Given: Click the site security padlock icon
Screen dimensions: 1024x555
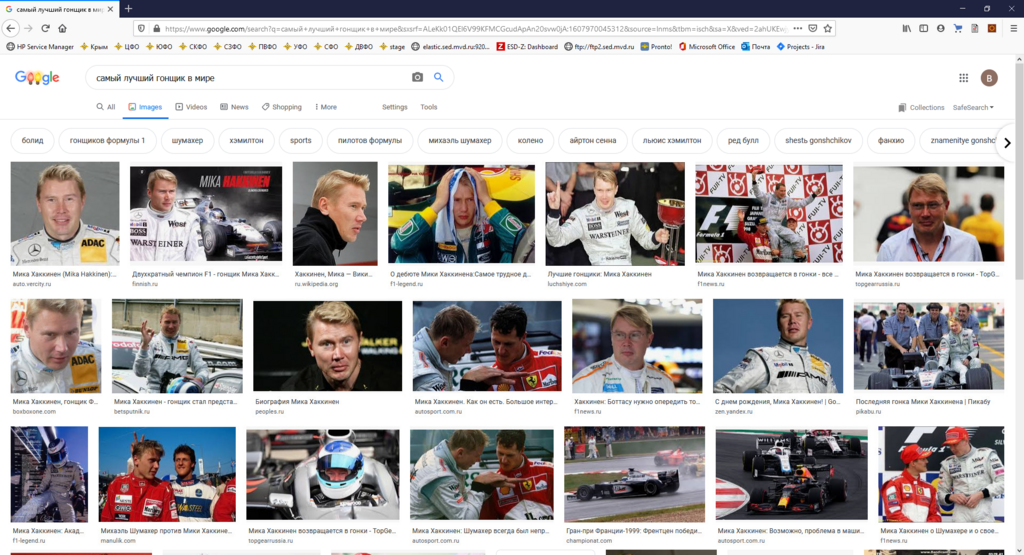Looking at the screenshot, I should click(x=156, y=28).
